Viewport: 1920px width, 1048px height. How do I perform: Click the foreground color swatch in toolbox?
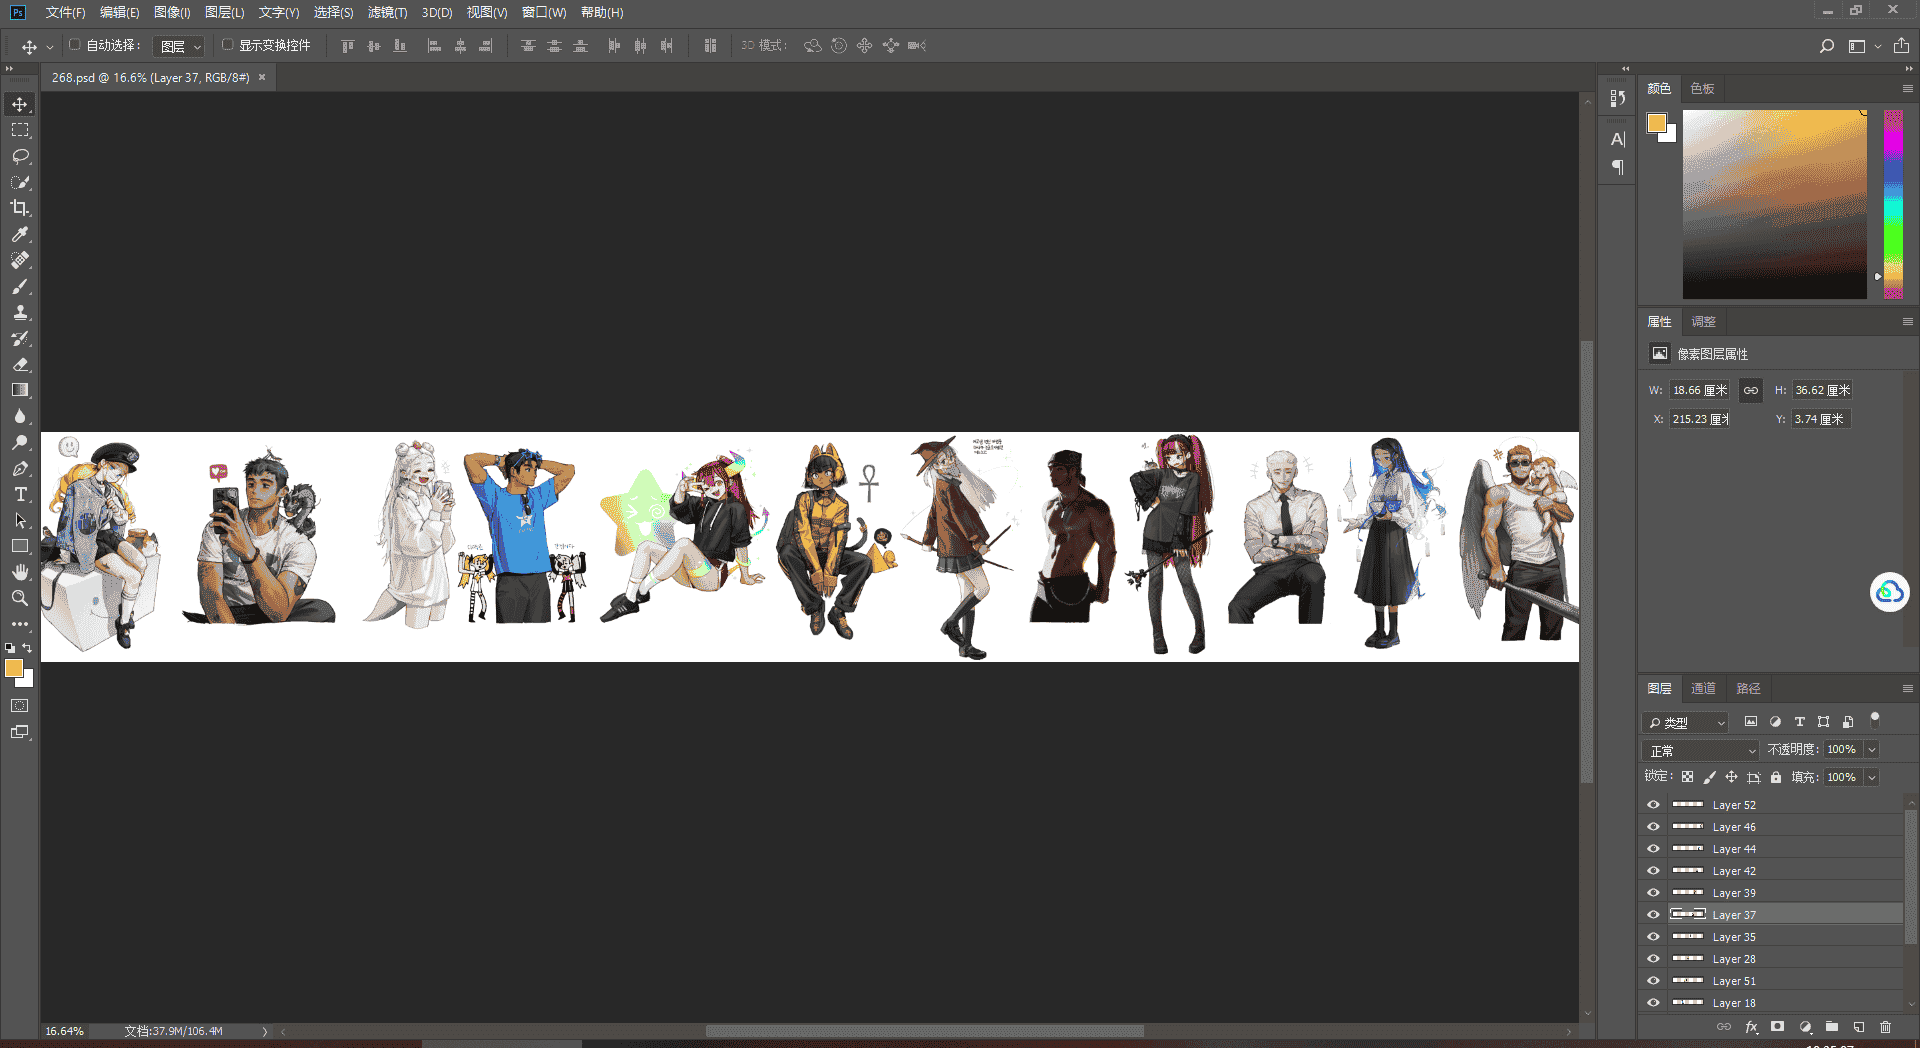pyautogui.click(x=14, y=669)
